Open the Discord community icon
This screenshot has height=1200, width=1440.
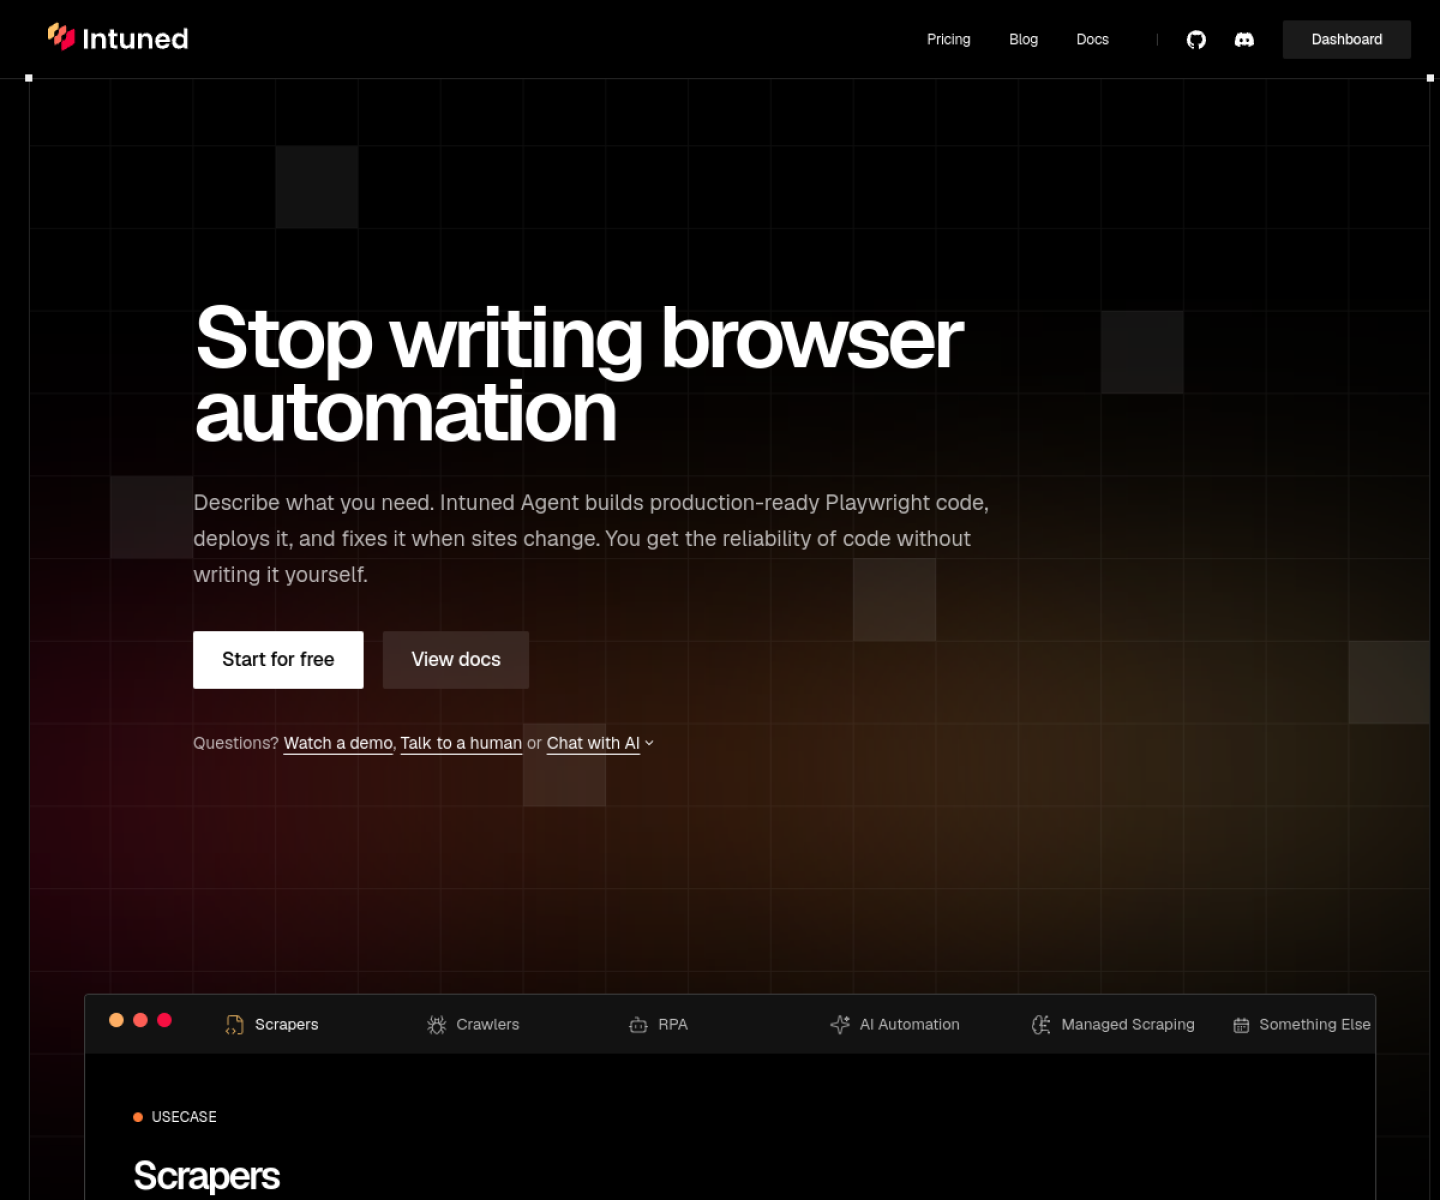pos(1244,40)
